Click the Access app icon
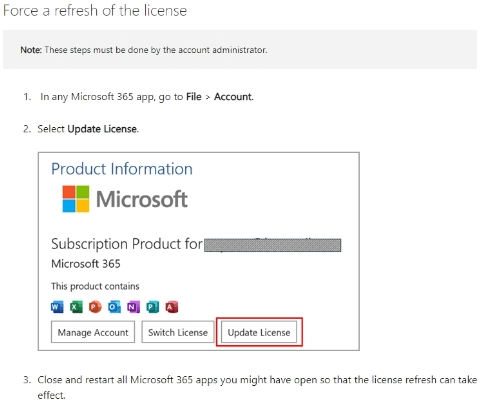480x402 pixels. click(x=172, y=307)
